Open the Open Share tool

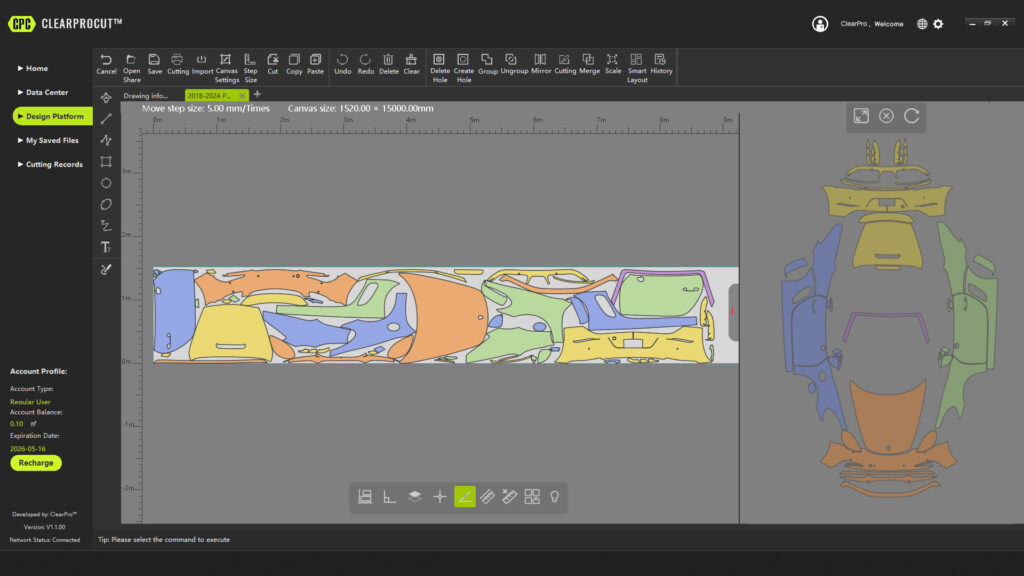tap(131, 68)
